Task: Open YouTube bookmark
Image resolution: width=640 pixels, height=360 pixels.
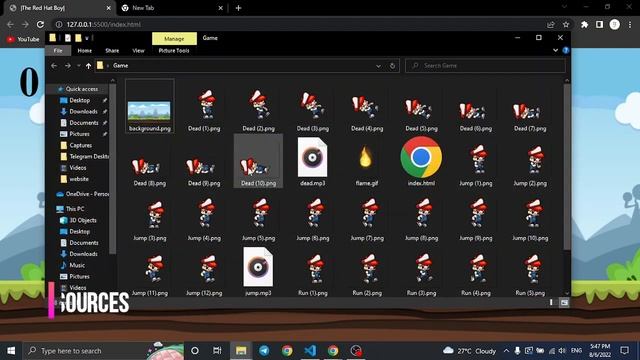Action: click(x=23, y=39)
